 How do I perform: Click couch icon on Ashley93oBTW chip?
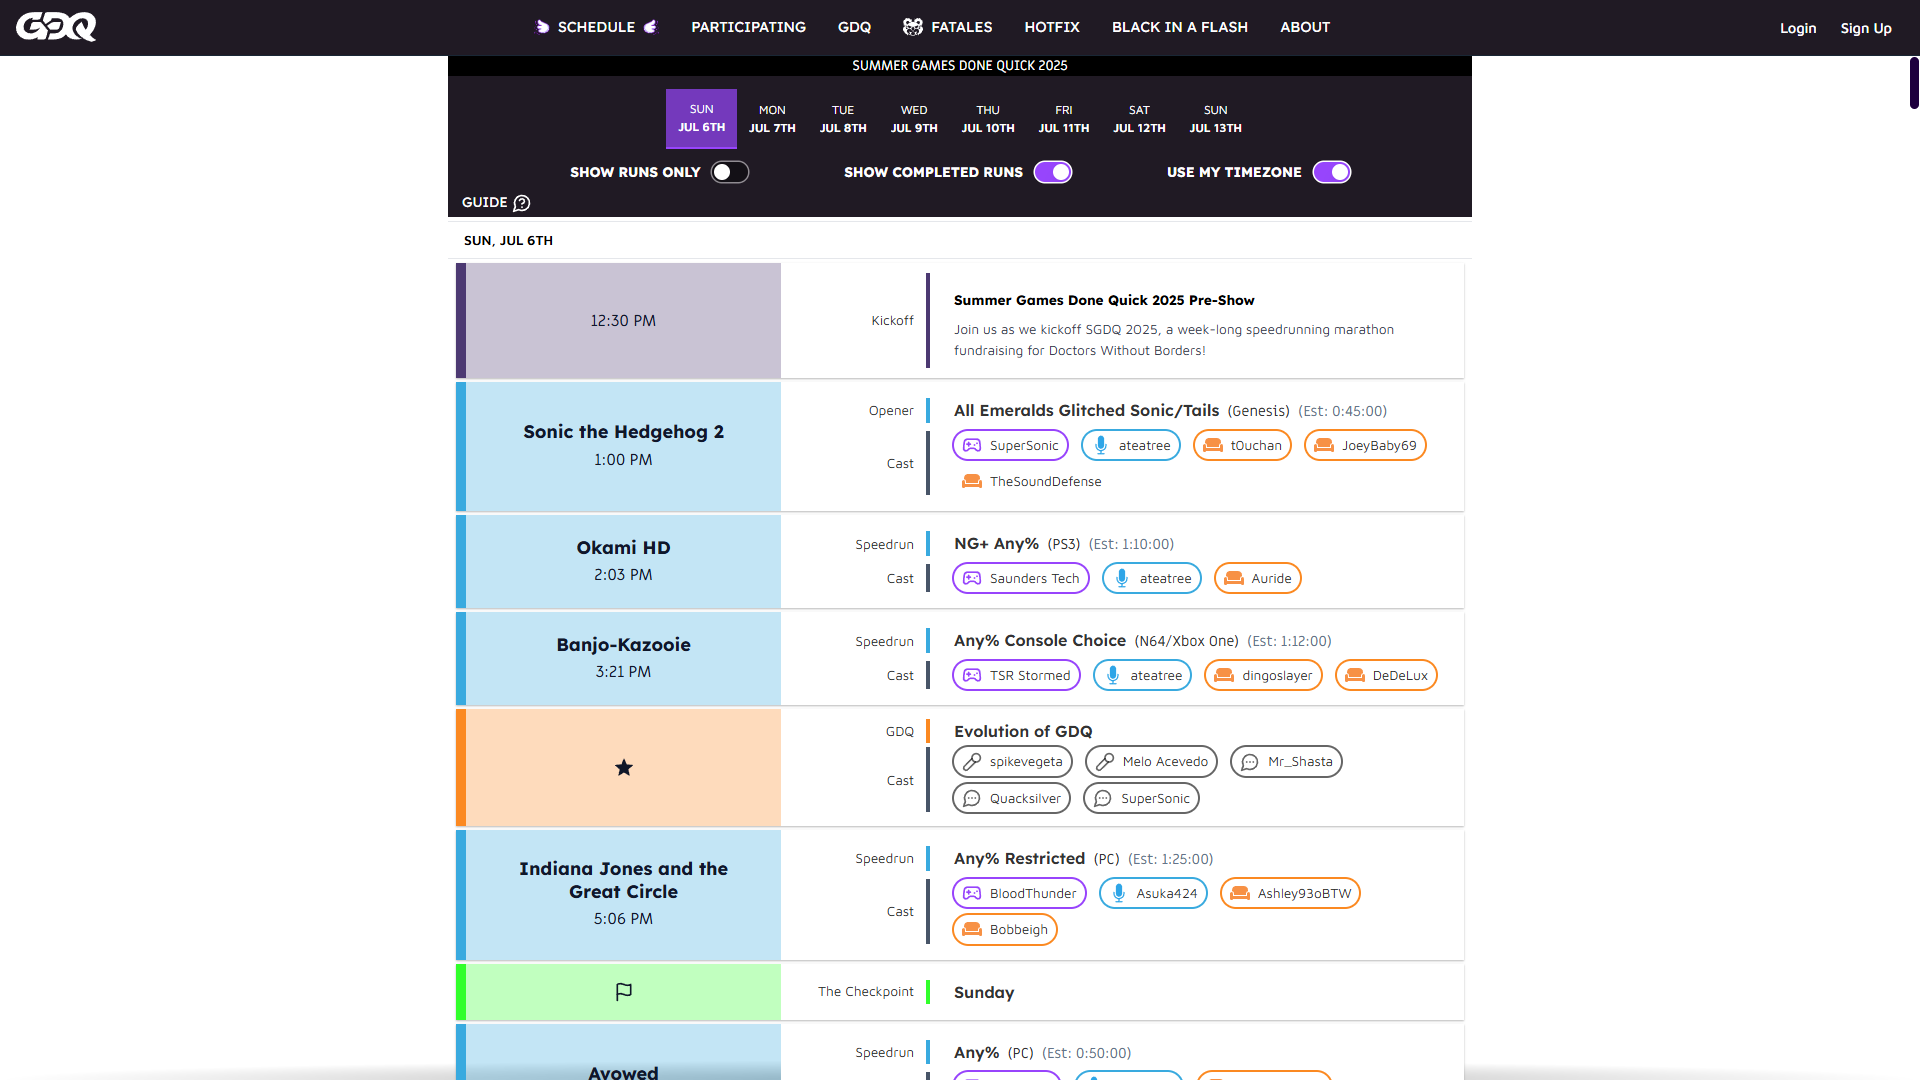coord(1240,894)
